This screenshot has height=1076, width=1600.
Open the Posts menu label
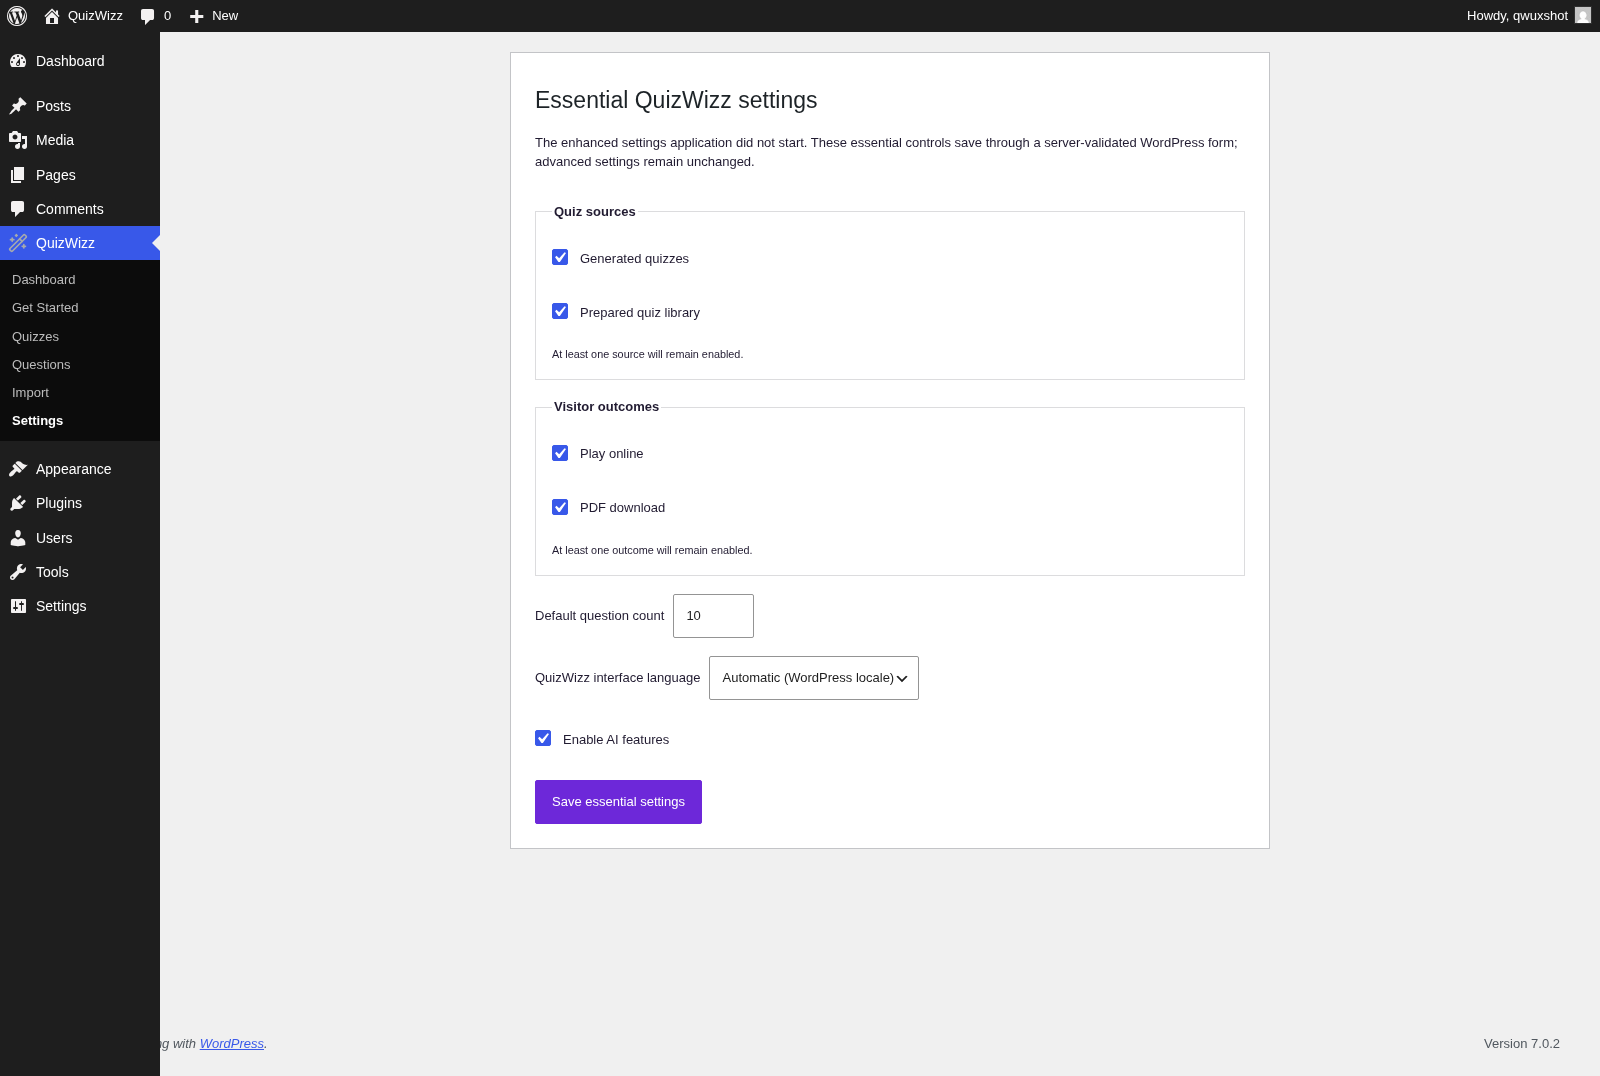[54, 106]
